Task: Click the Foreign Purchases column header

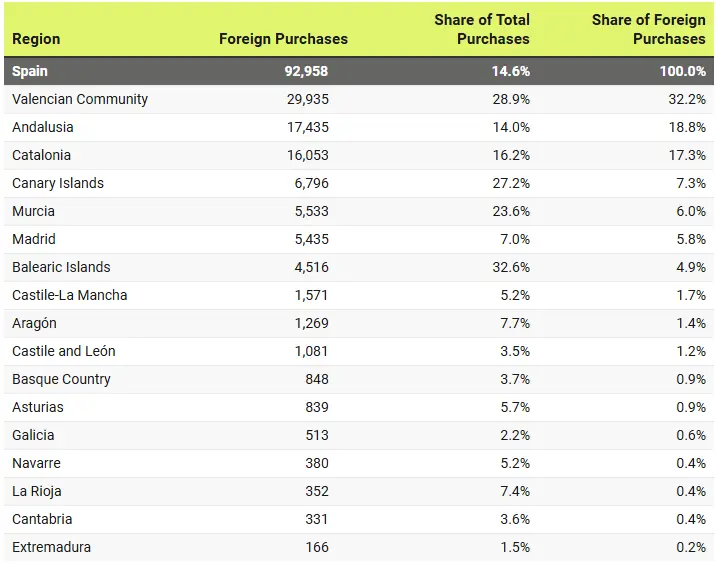Action: (x=283, y=39)
